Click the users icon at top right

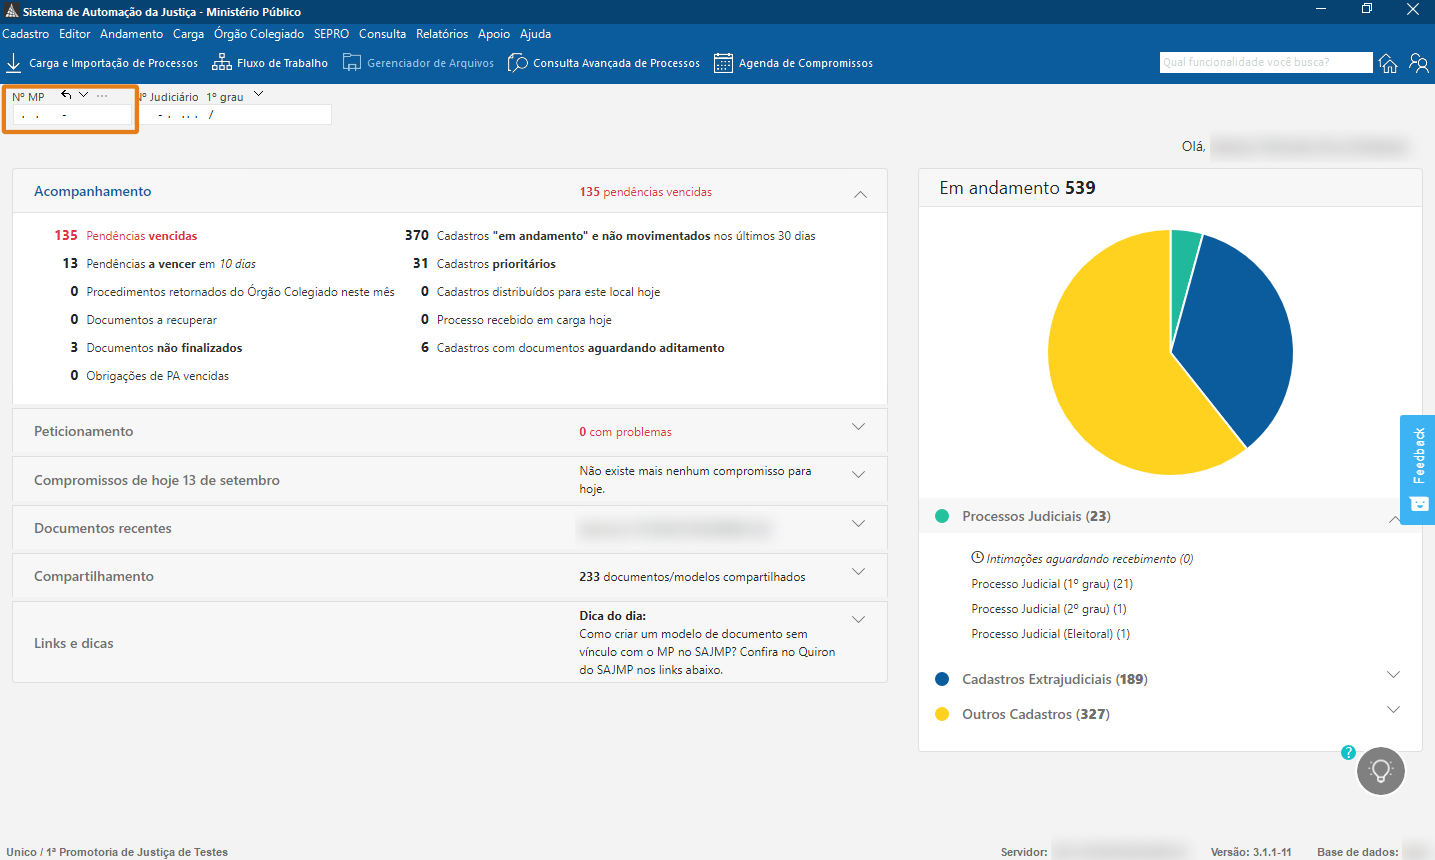[1418, 63]
